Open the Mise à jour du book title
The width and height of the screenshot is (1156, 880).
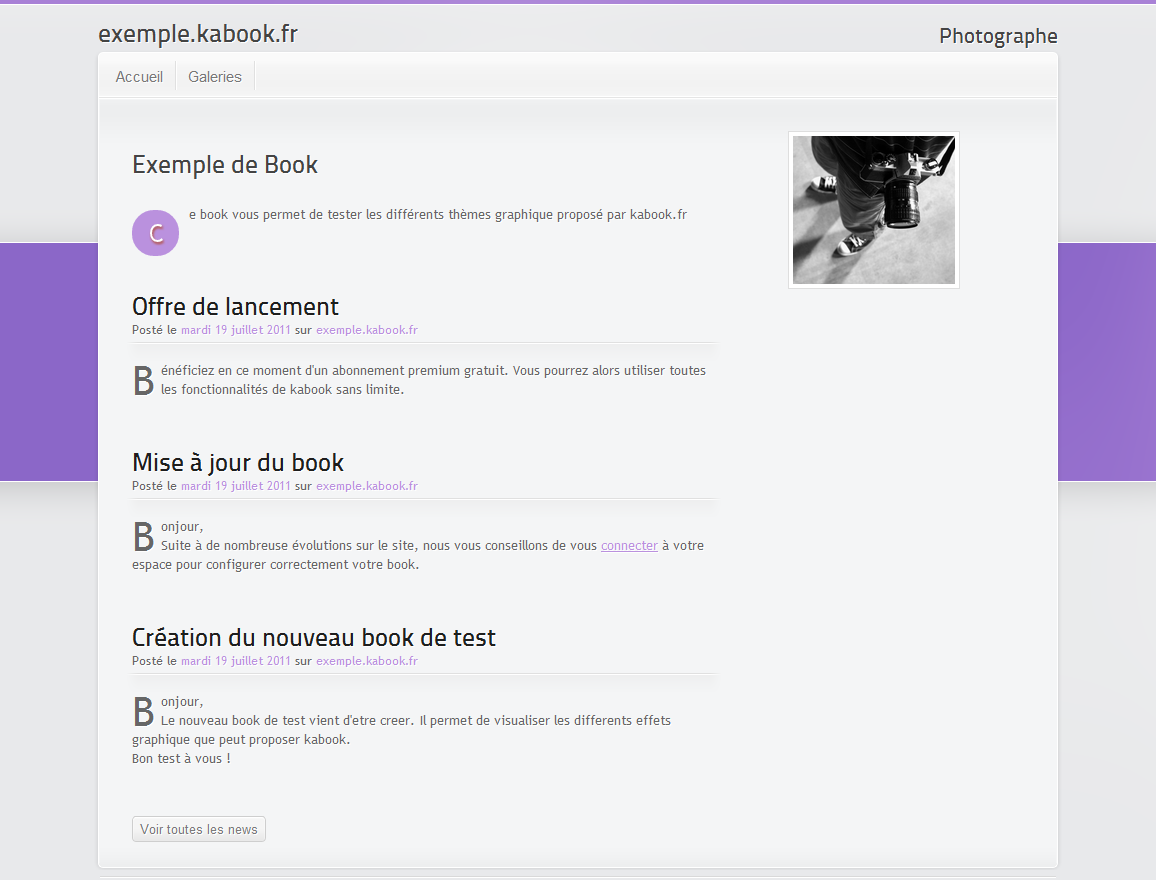coord(237,463)
